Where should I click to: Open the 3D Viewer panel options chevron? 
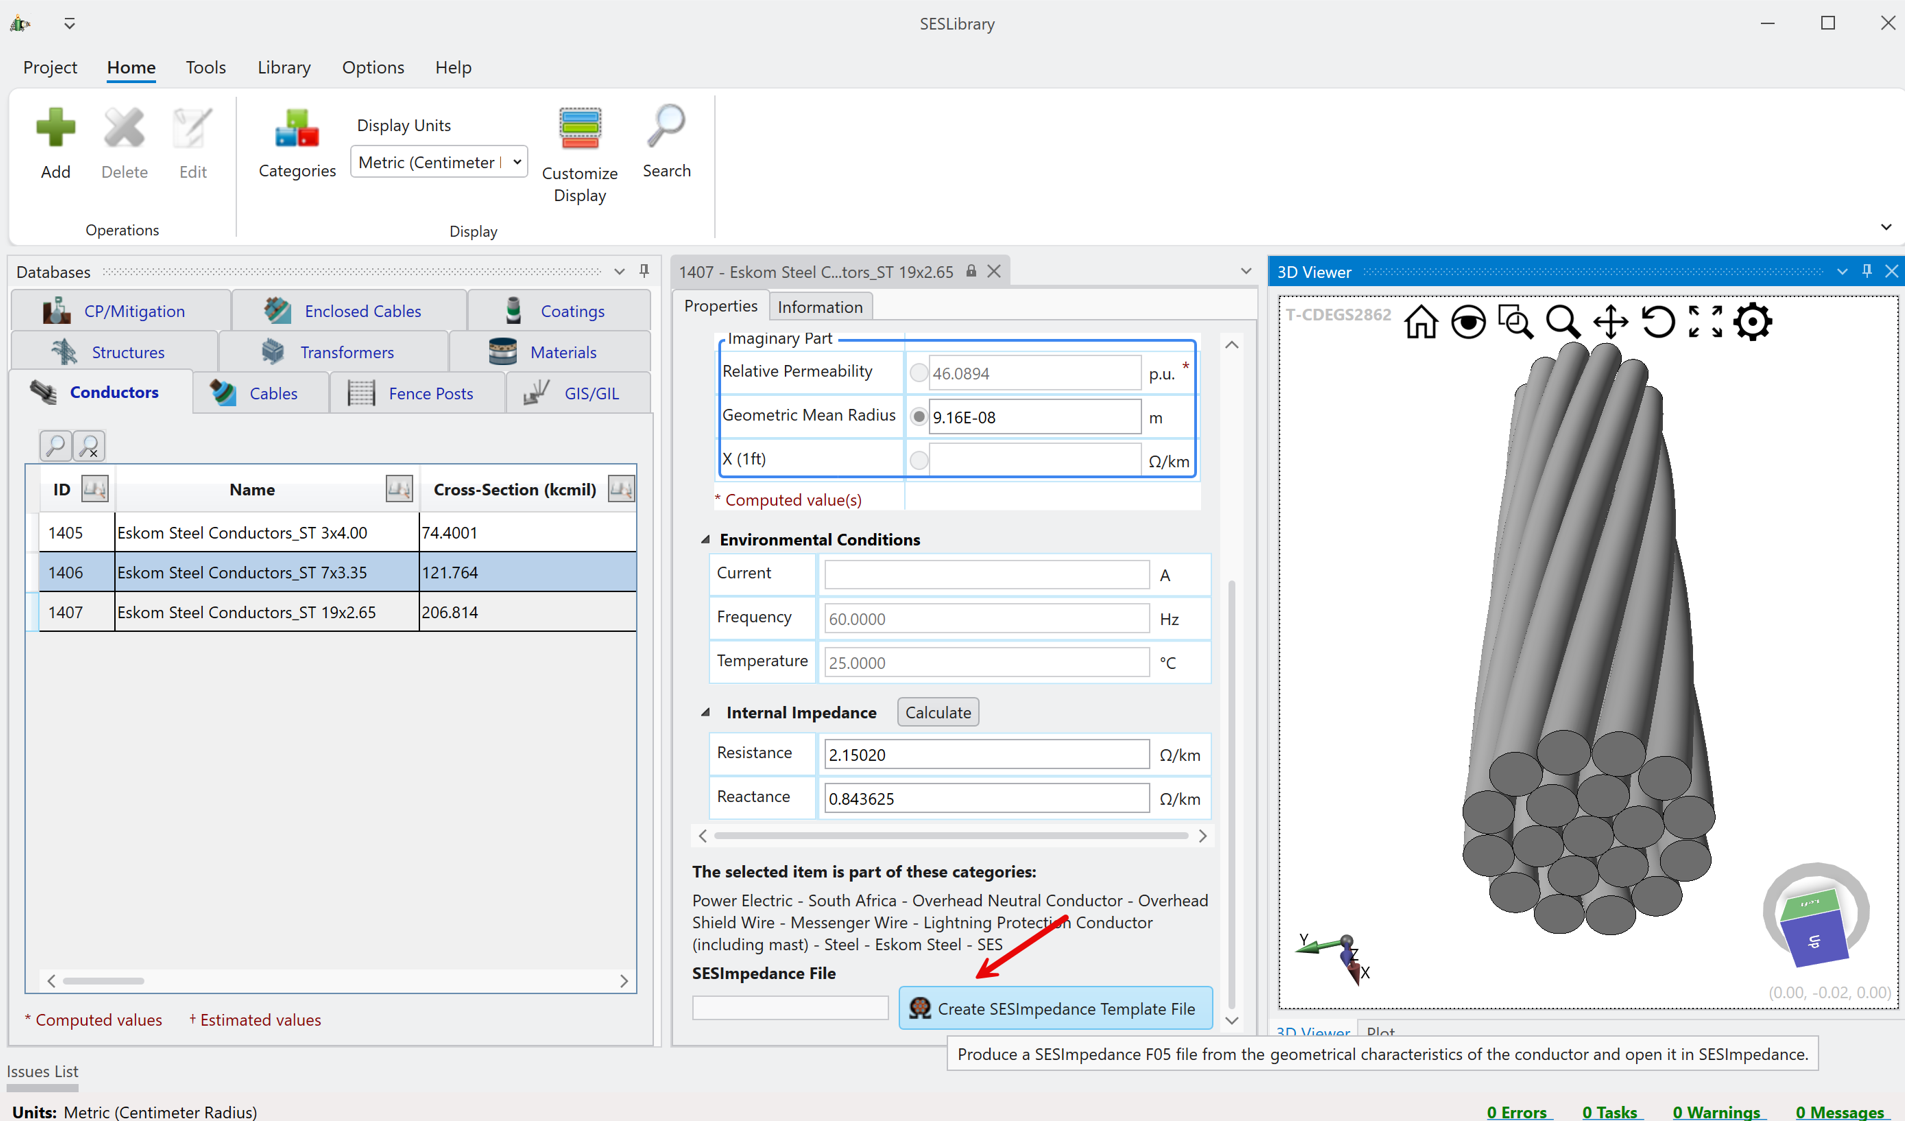click(x=1841, y=271)
